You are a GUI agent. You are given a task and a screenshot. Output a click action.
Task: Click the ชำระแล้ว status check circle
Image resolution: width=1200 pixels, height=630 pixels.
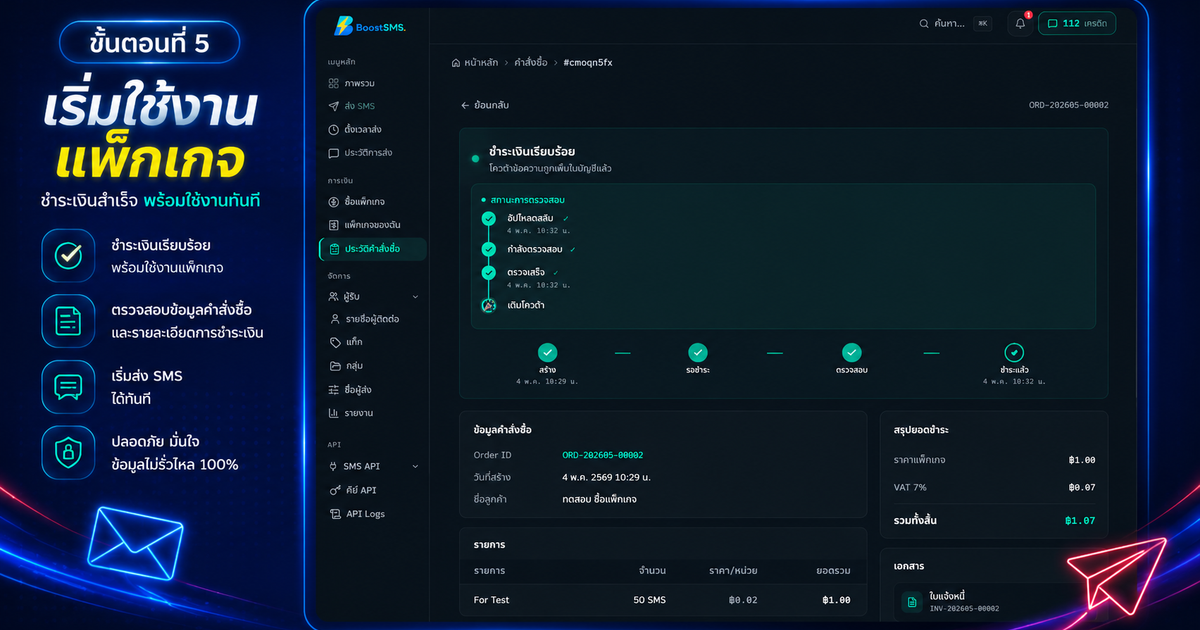1014,352
